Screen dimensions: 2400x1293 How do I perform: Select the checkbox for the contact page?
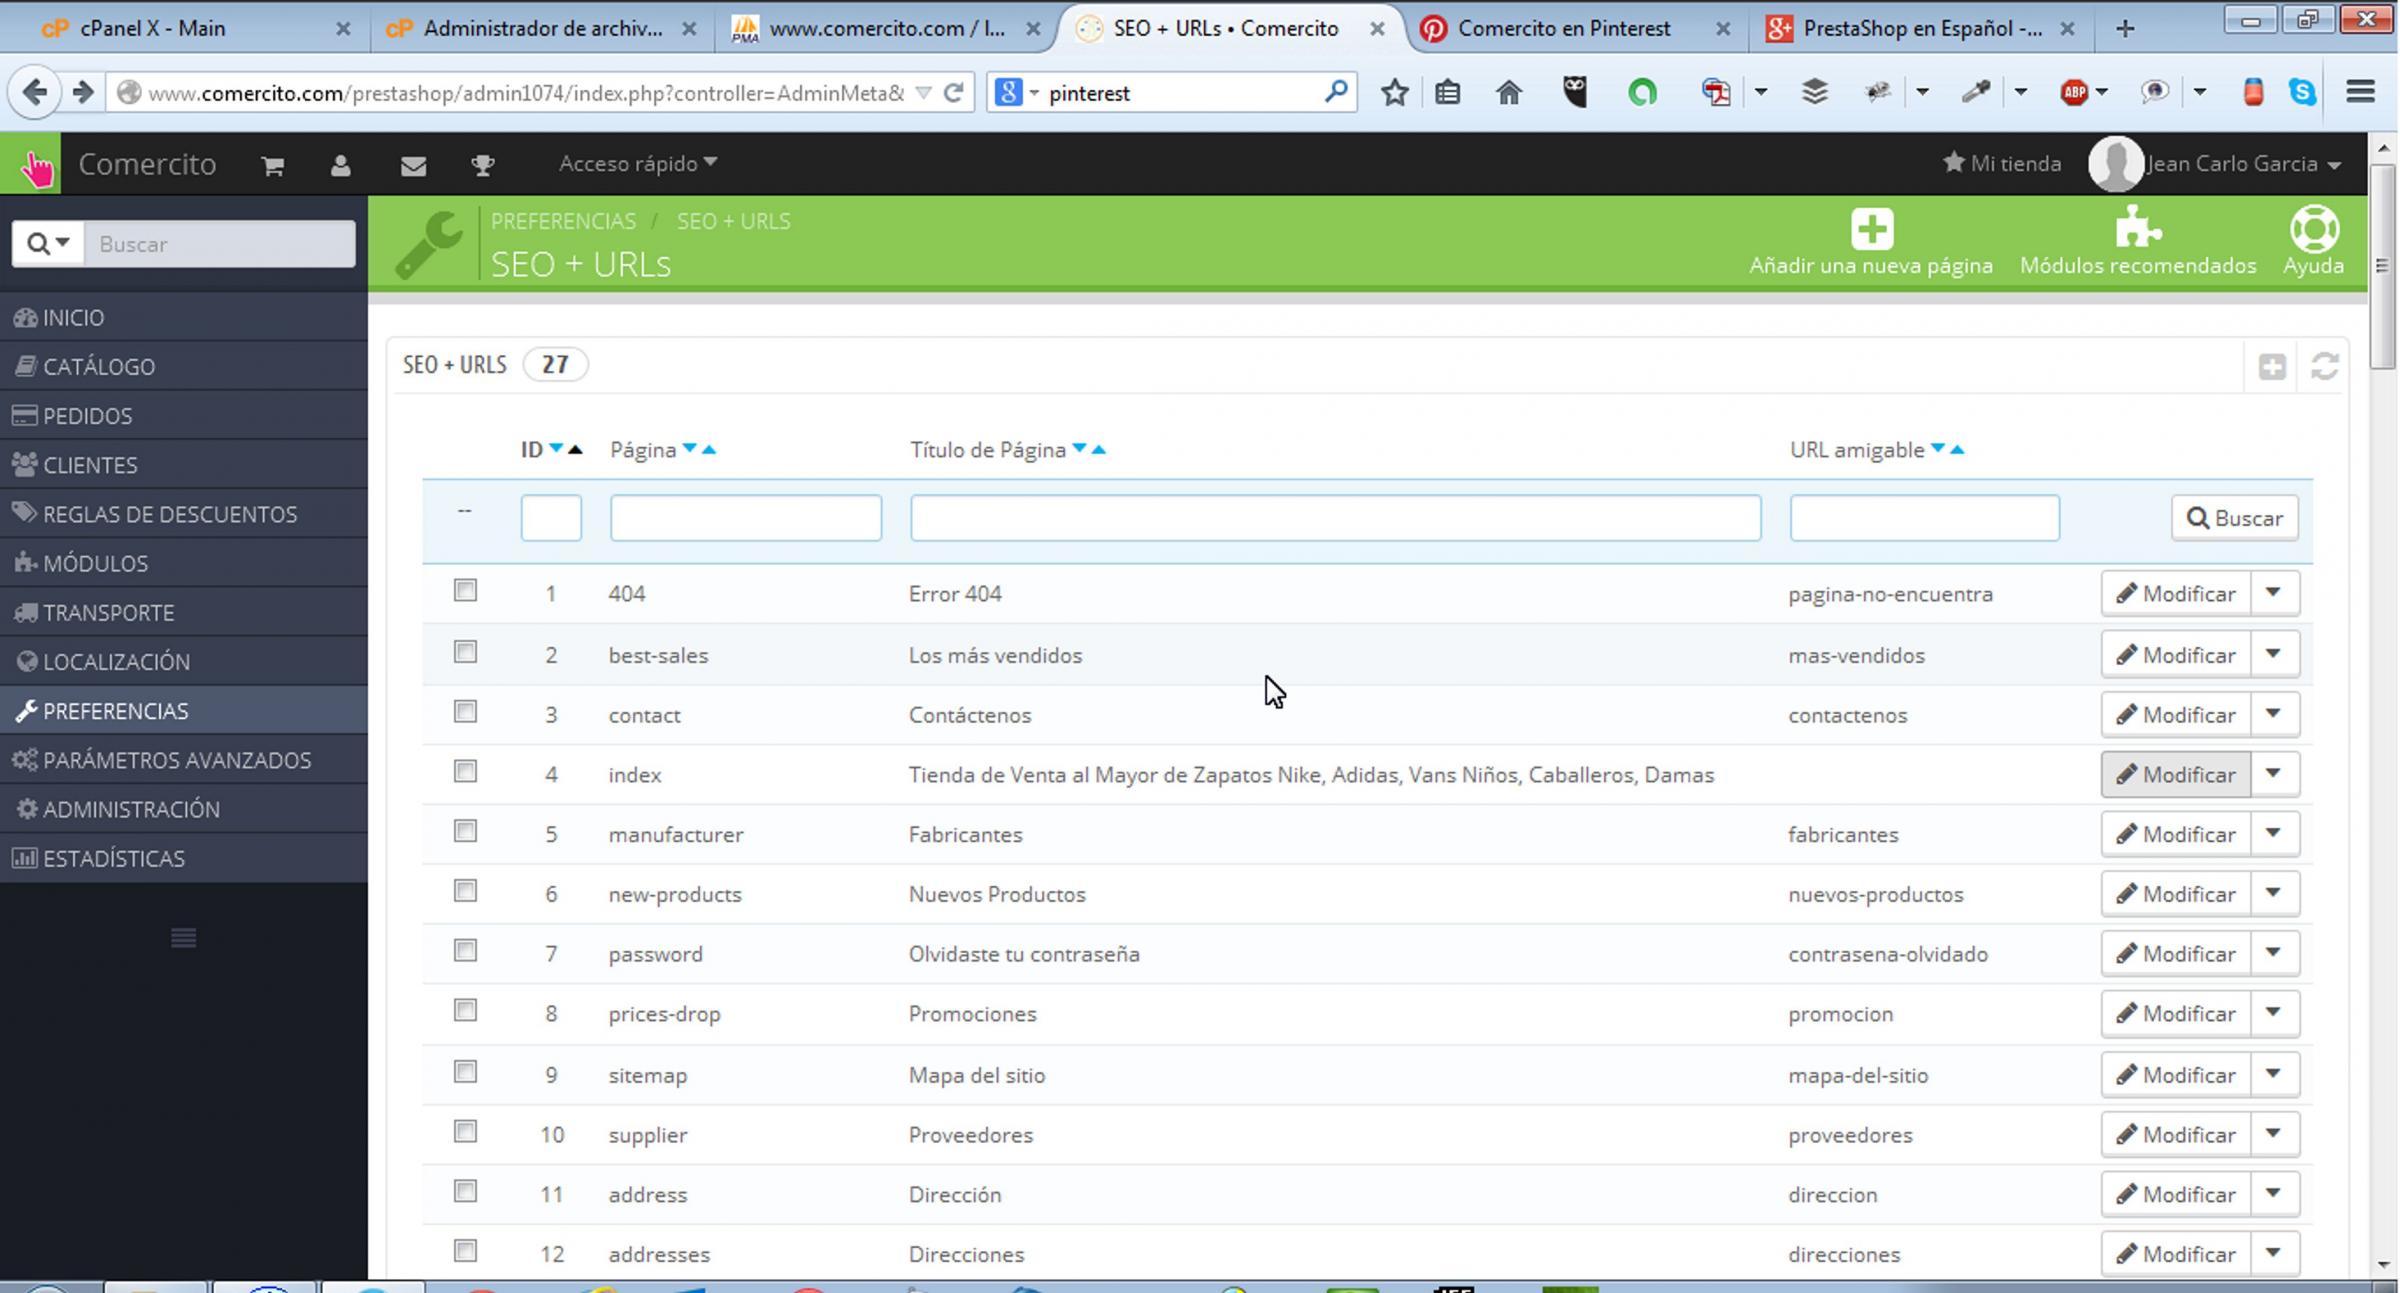[465, 712]
